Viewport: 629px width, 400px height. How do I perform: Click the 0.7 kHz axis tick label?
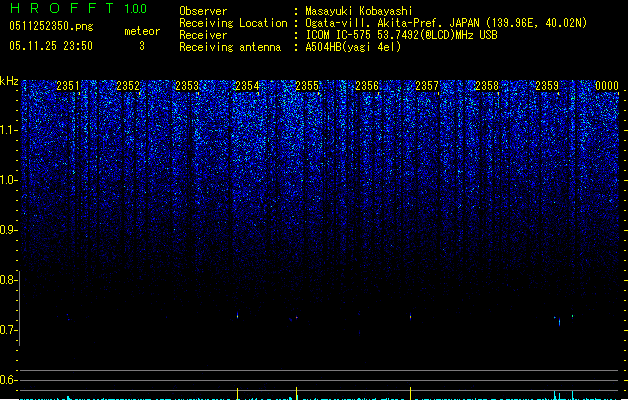(8, 330)
